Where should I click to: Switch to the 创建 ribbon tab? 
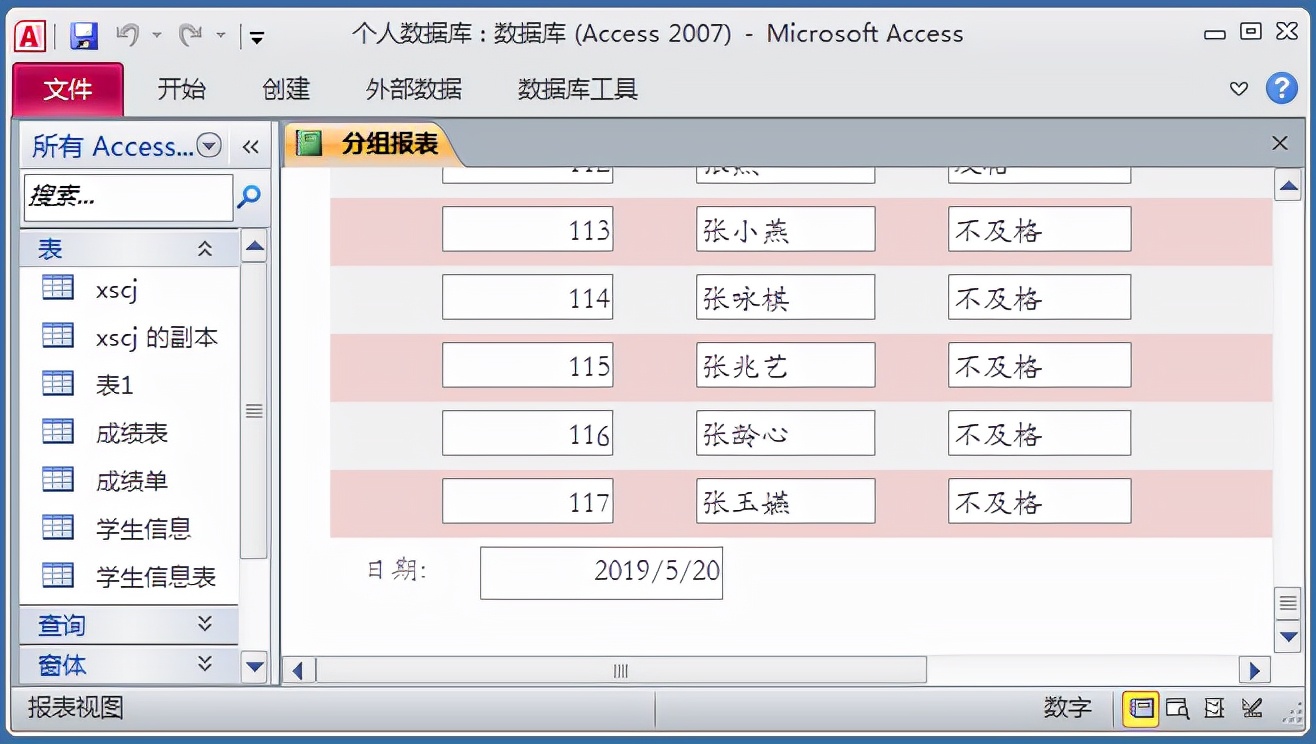(285, 89)
